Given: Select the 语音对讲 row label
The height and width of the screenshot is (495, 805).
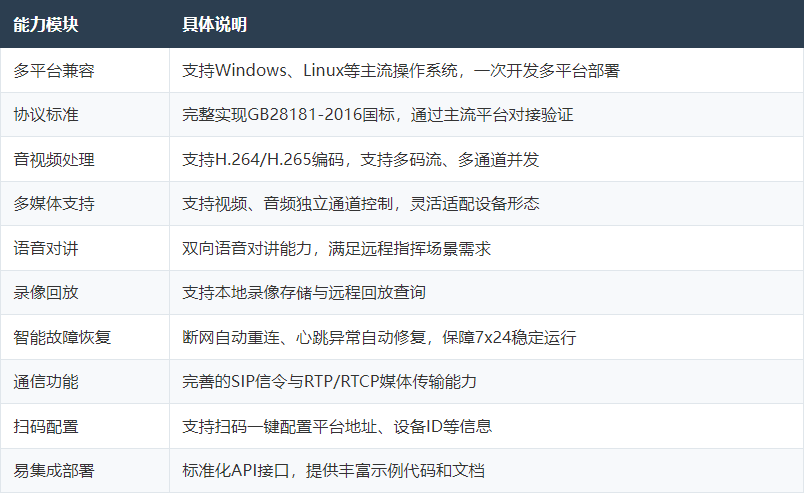Looking at the screenshot, I should (x=46, y=249).
